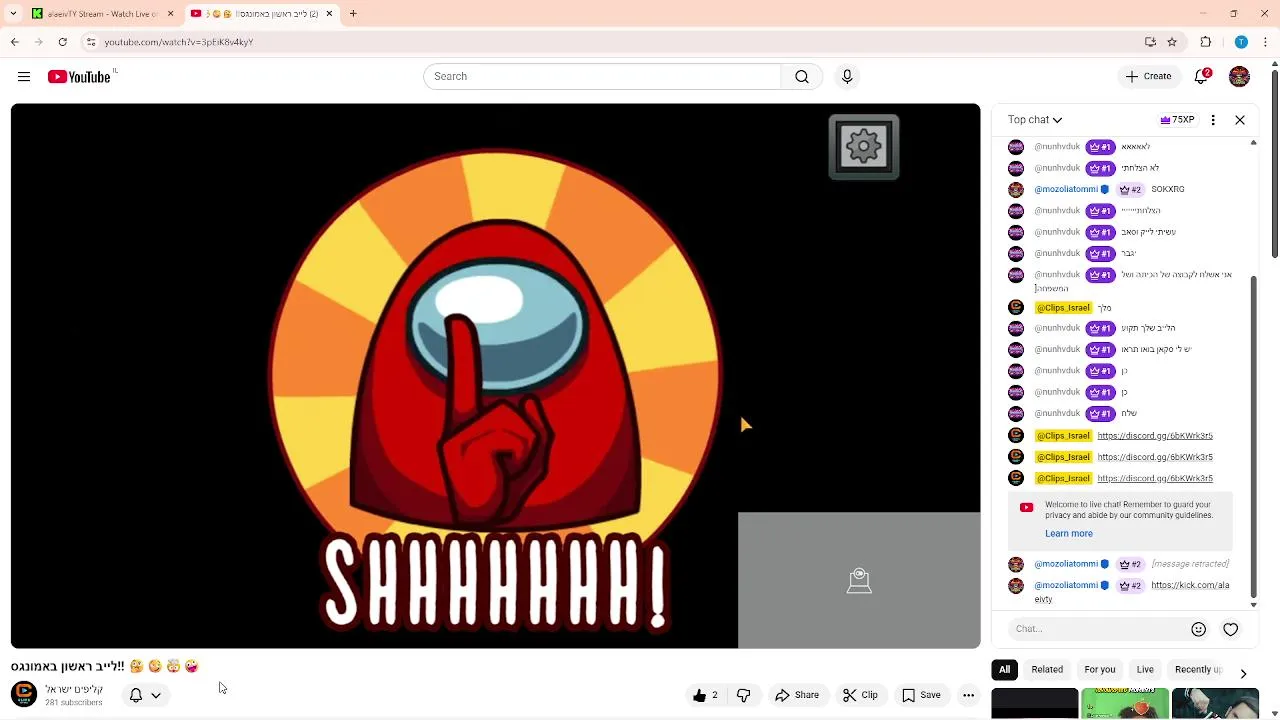Open the last discord.gg link in chat
The width and height of the screenshot is (1280, 720).
pyautogui.click(x=1155, y=479)
